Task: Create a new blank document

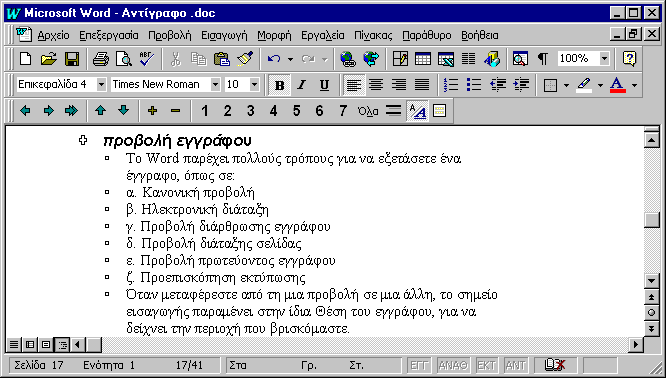Action: pos(25,59)
